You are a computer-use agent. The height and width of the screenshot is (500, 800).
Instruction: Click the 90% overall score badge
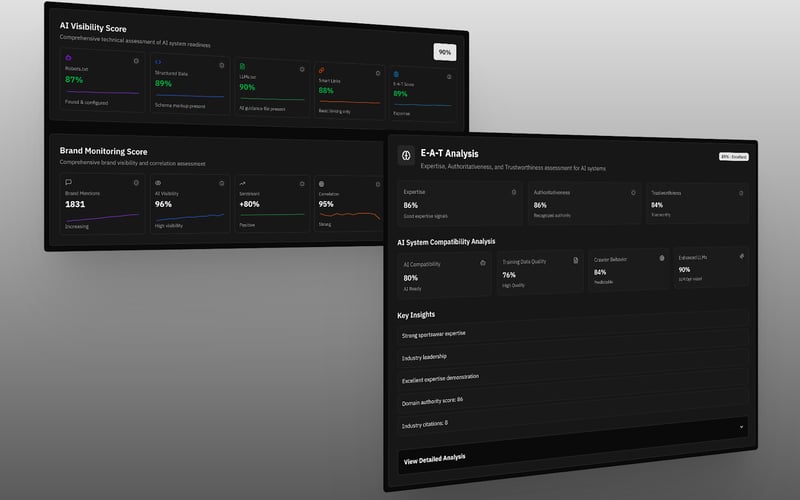click(445, 52)
